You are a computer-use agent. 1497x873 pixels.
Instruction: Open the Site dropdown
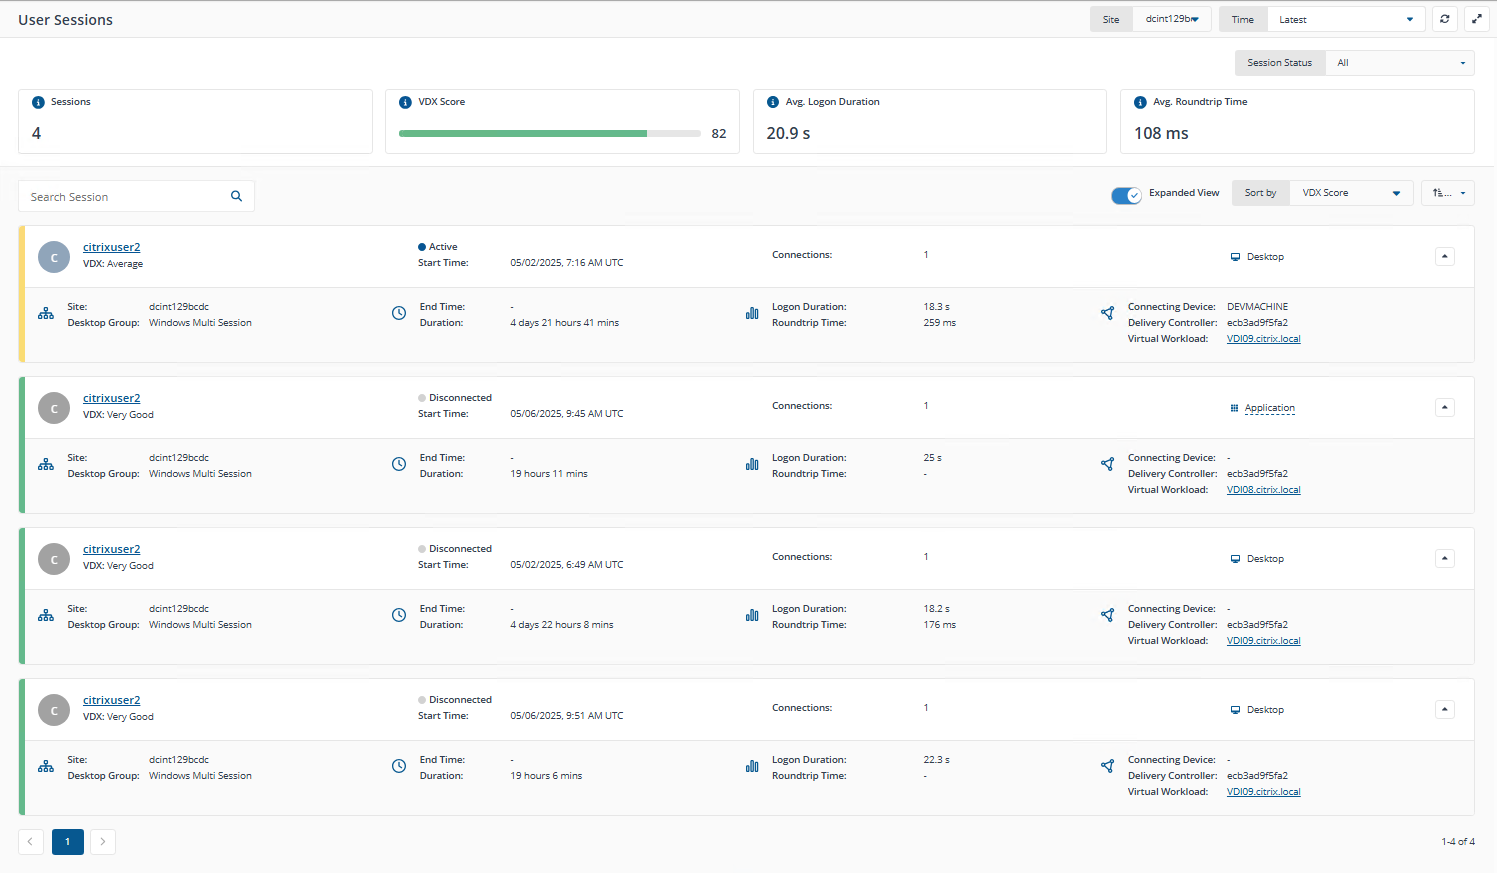pyautogui.click(x=1171, y=19)
